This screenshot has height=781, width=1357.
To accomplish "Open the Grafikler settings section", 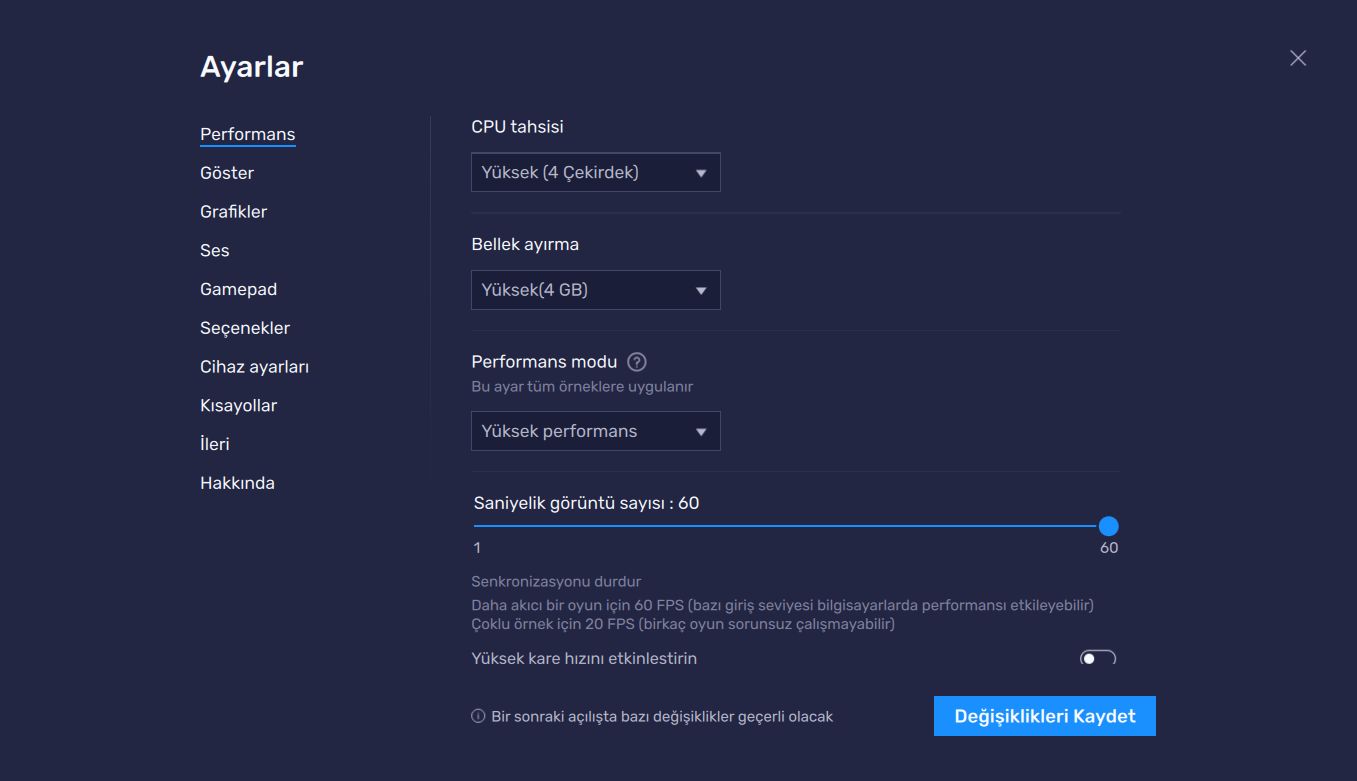I will (x=233, y=212).
